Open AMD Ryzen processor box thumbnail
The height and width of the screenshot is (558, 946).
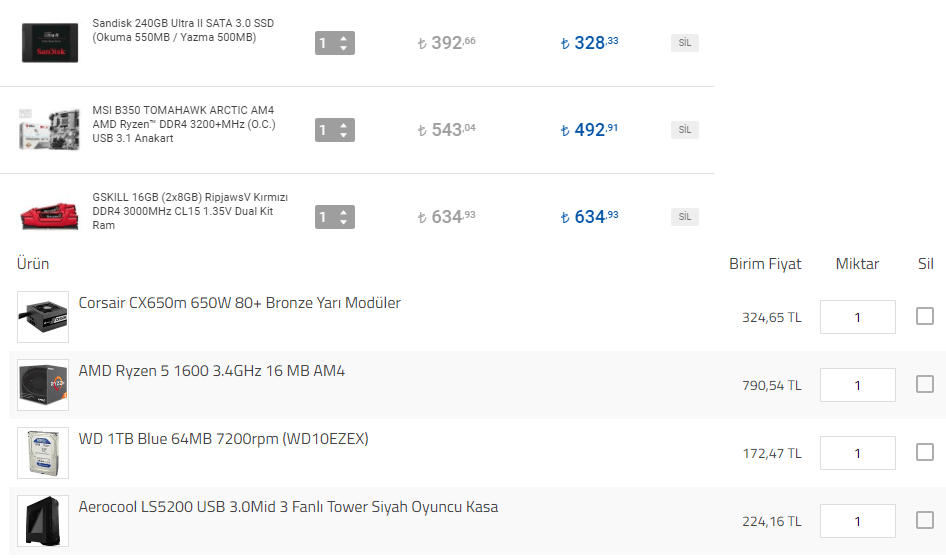coord(43,385)
